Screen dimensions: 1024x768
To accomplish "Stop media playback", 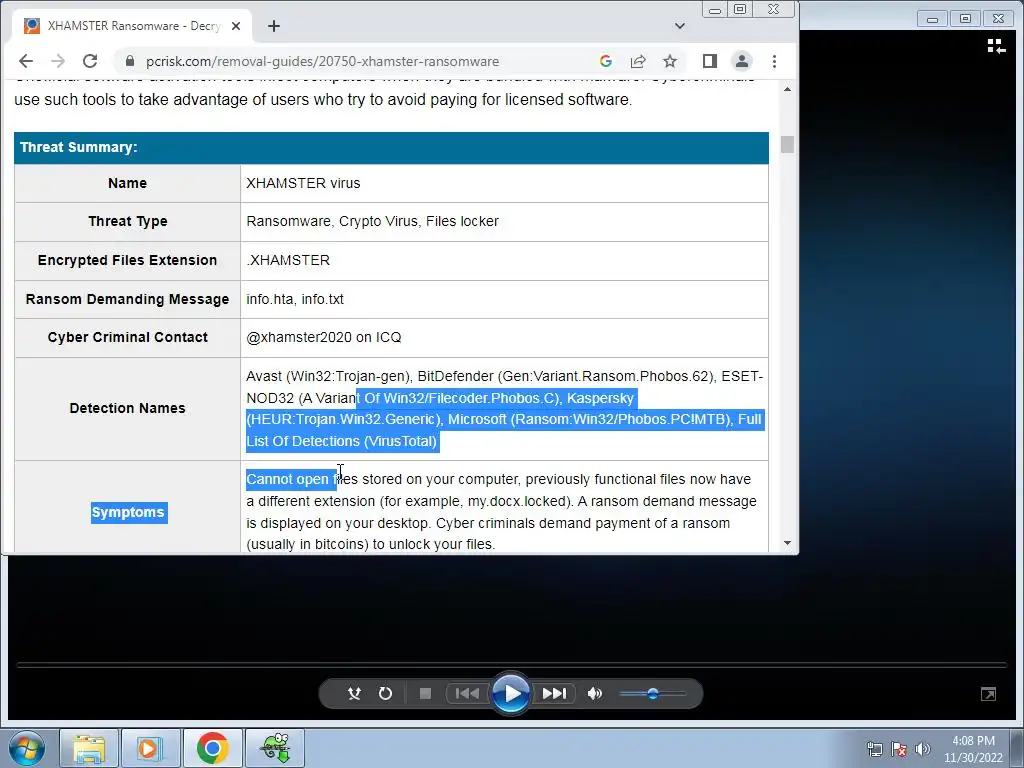I will [425, 694].
